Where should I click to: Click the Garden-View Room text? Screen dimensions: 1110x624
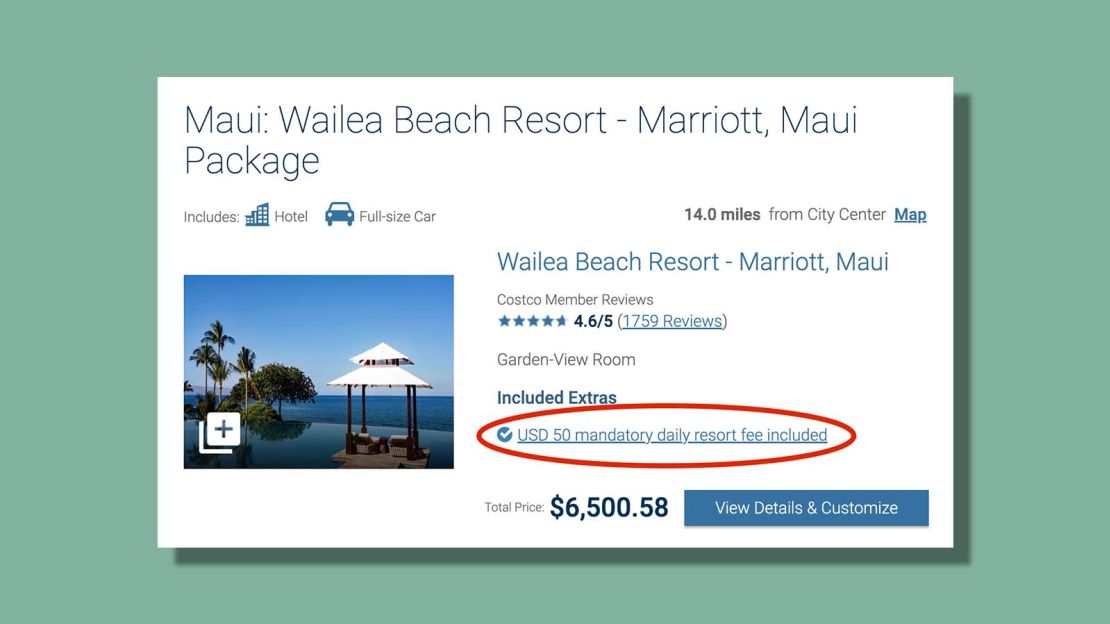[x=566, y=360]
